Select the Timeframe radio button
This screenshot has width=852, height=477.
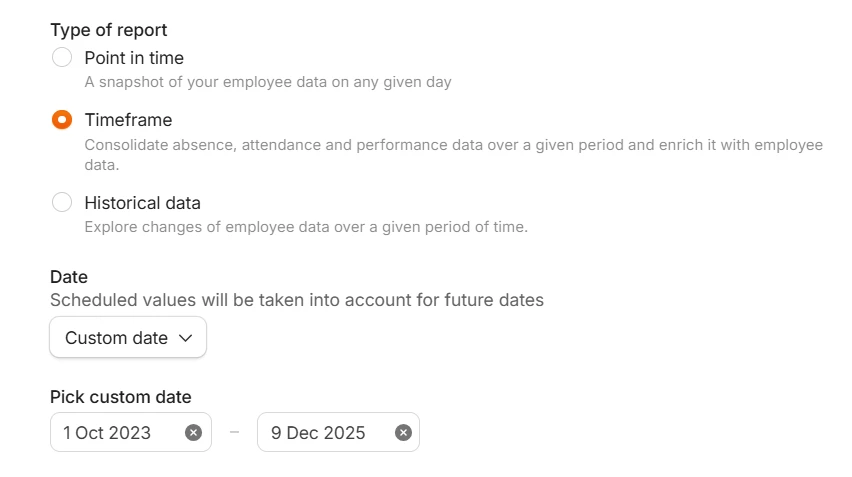tap(62, 120)
